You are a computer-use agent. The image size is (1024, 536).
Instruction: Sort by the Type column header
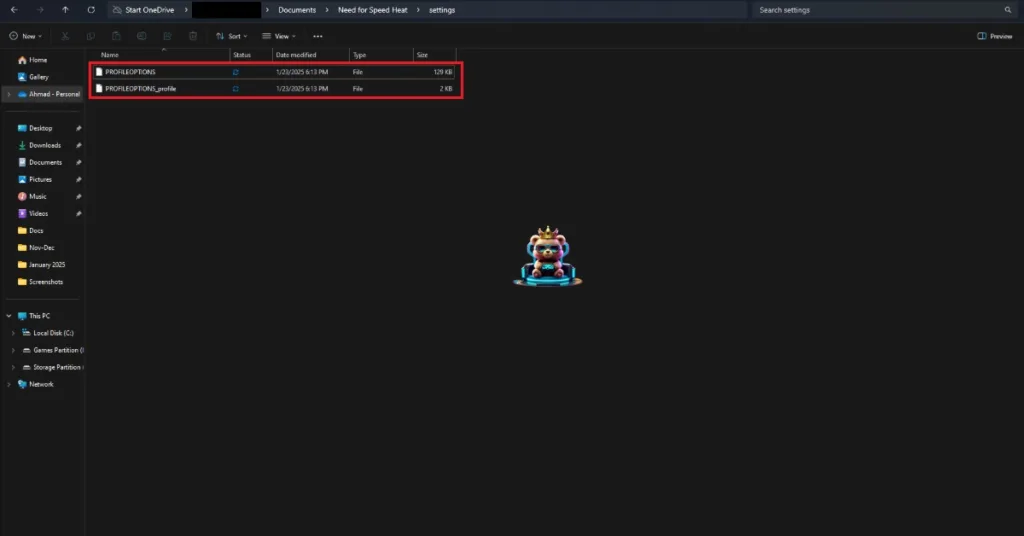click(x=359, y=55)
